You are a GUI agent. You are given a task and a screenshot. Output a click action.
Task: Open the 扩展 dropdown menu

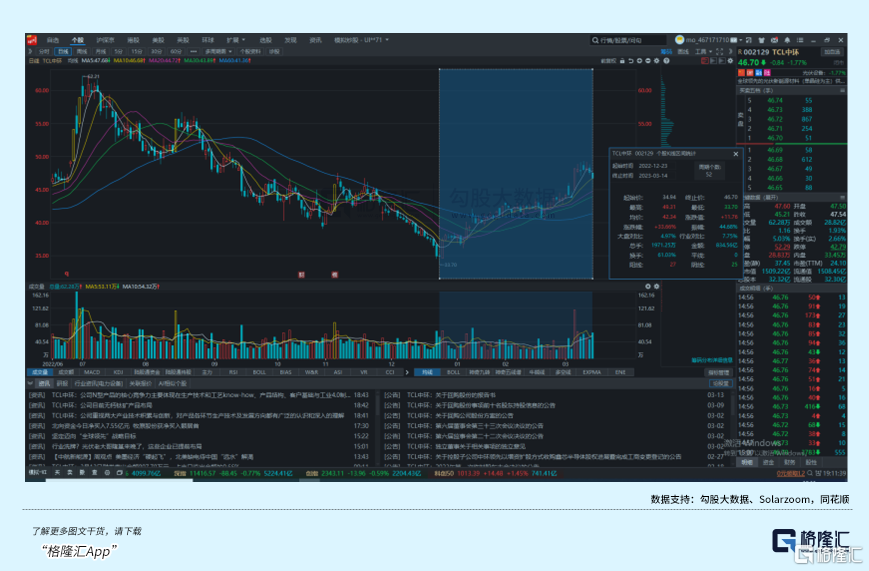236,40
